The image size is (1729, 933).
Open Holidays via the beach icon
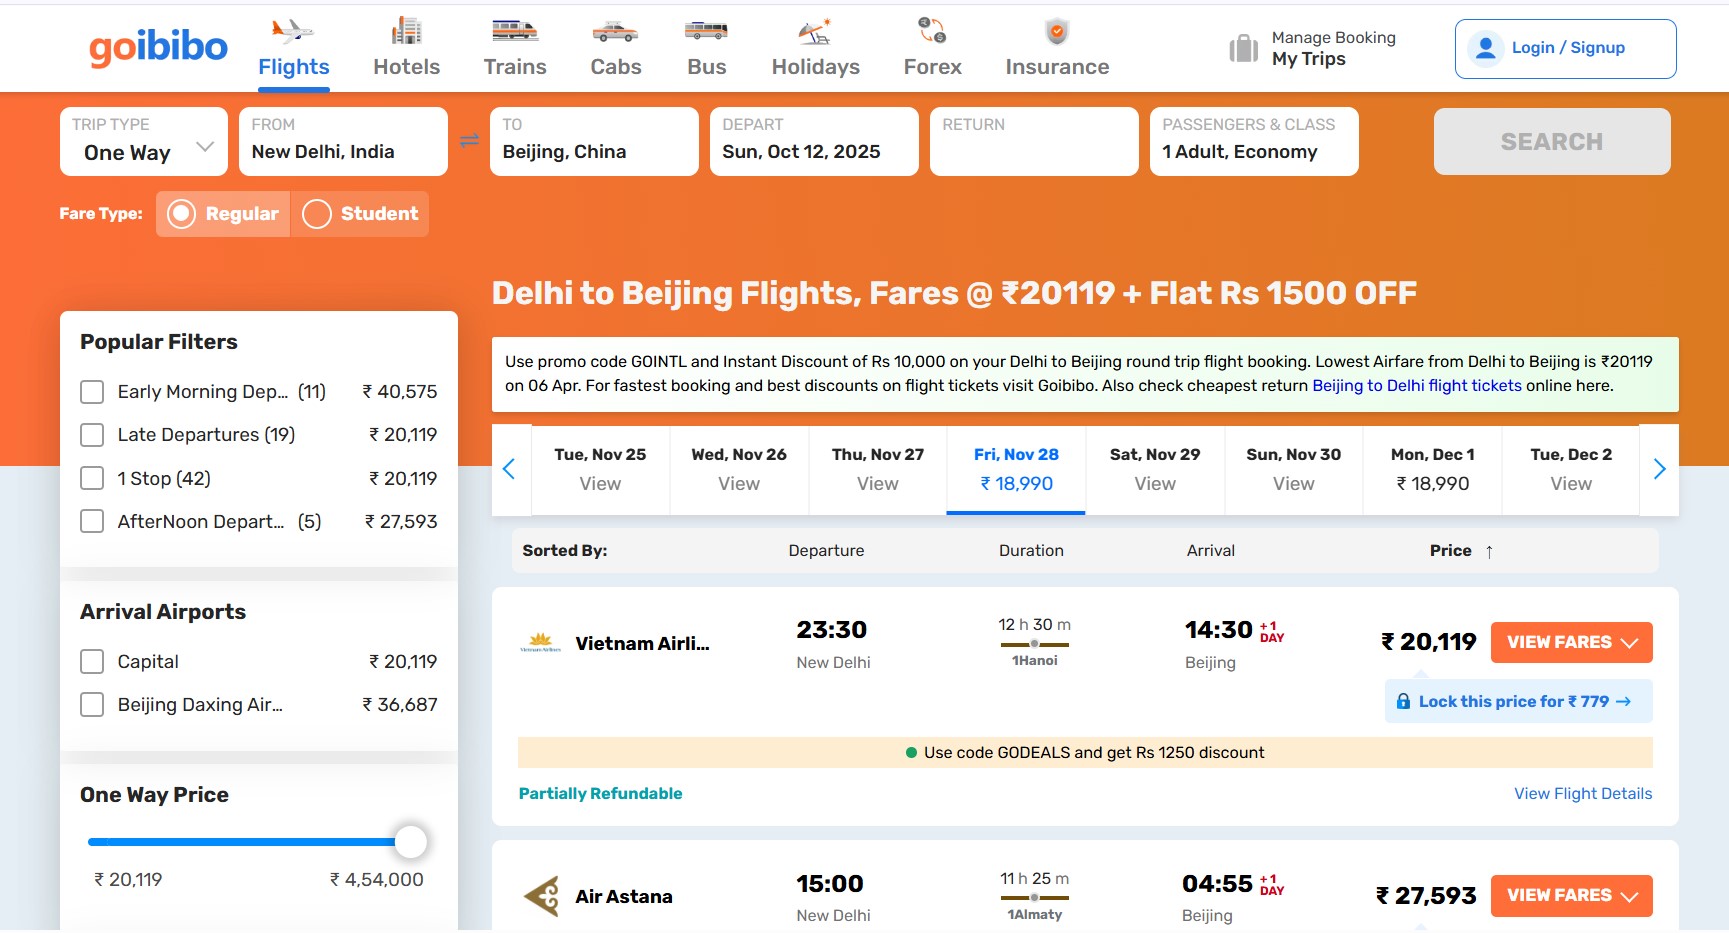point(815,31)
